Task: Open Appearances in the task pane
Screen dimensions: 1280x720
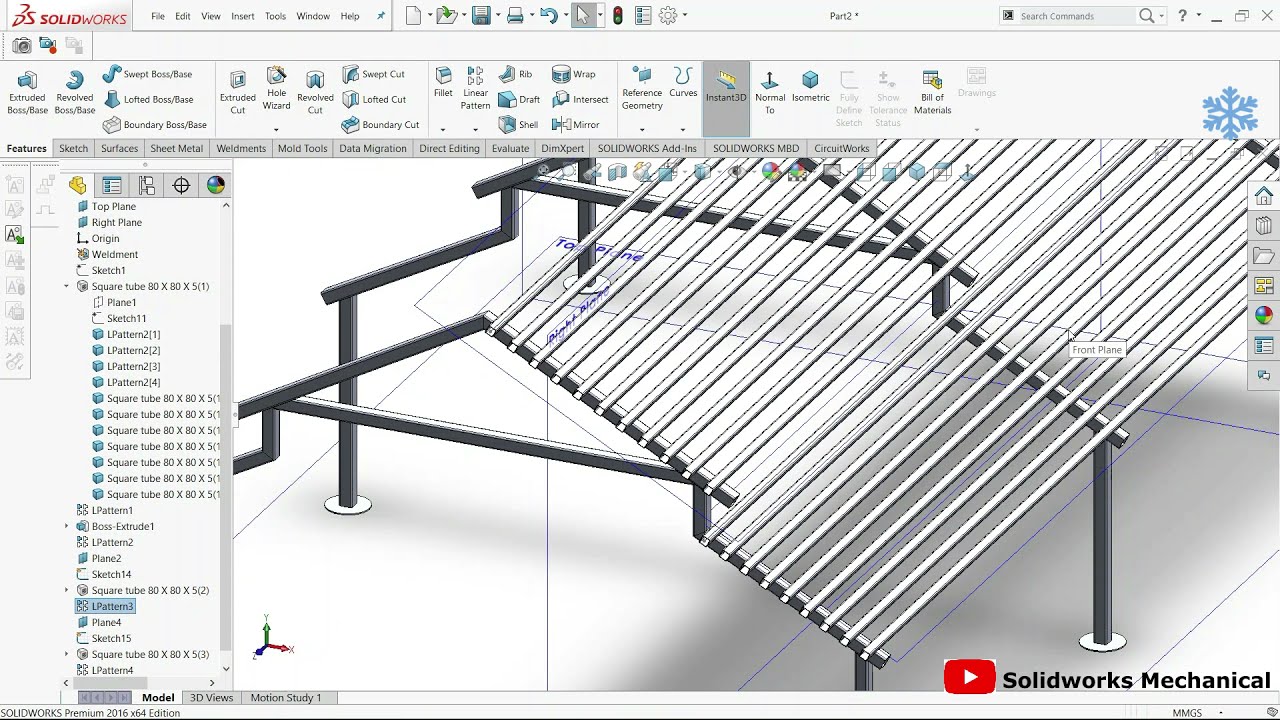Action: (x=1264, y=315)
